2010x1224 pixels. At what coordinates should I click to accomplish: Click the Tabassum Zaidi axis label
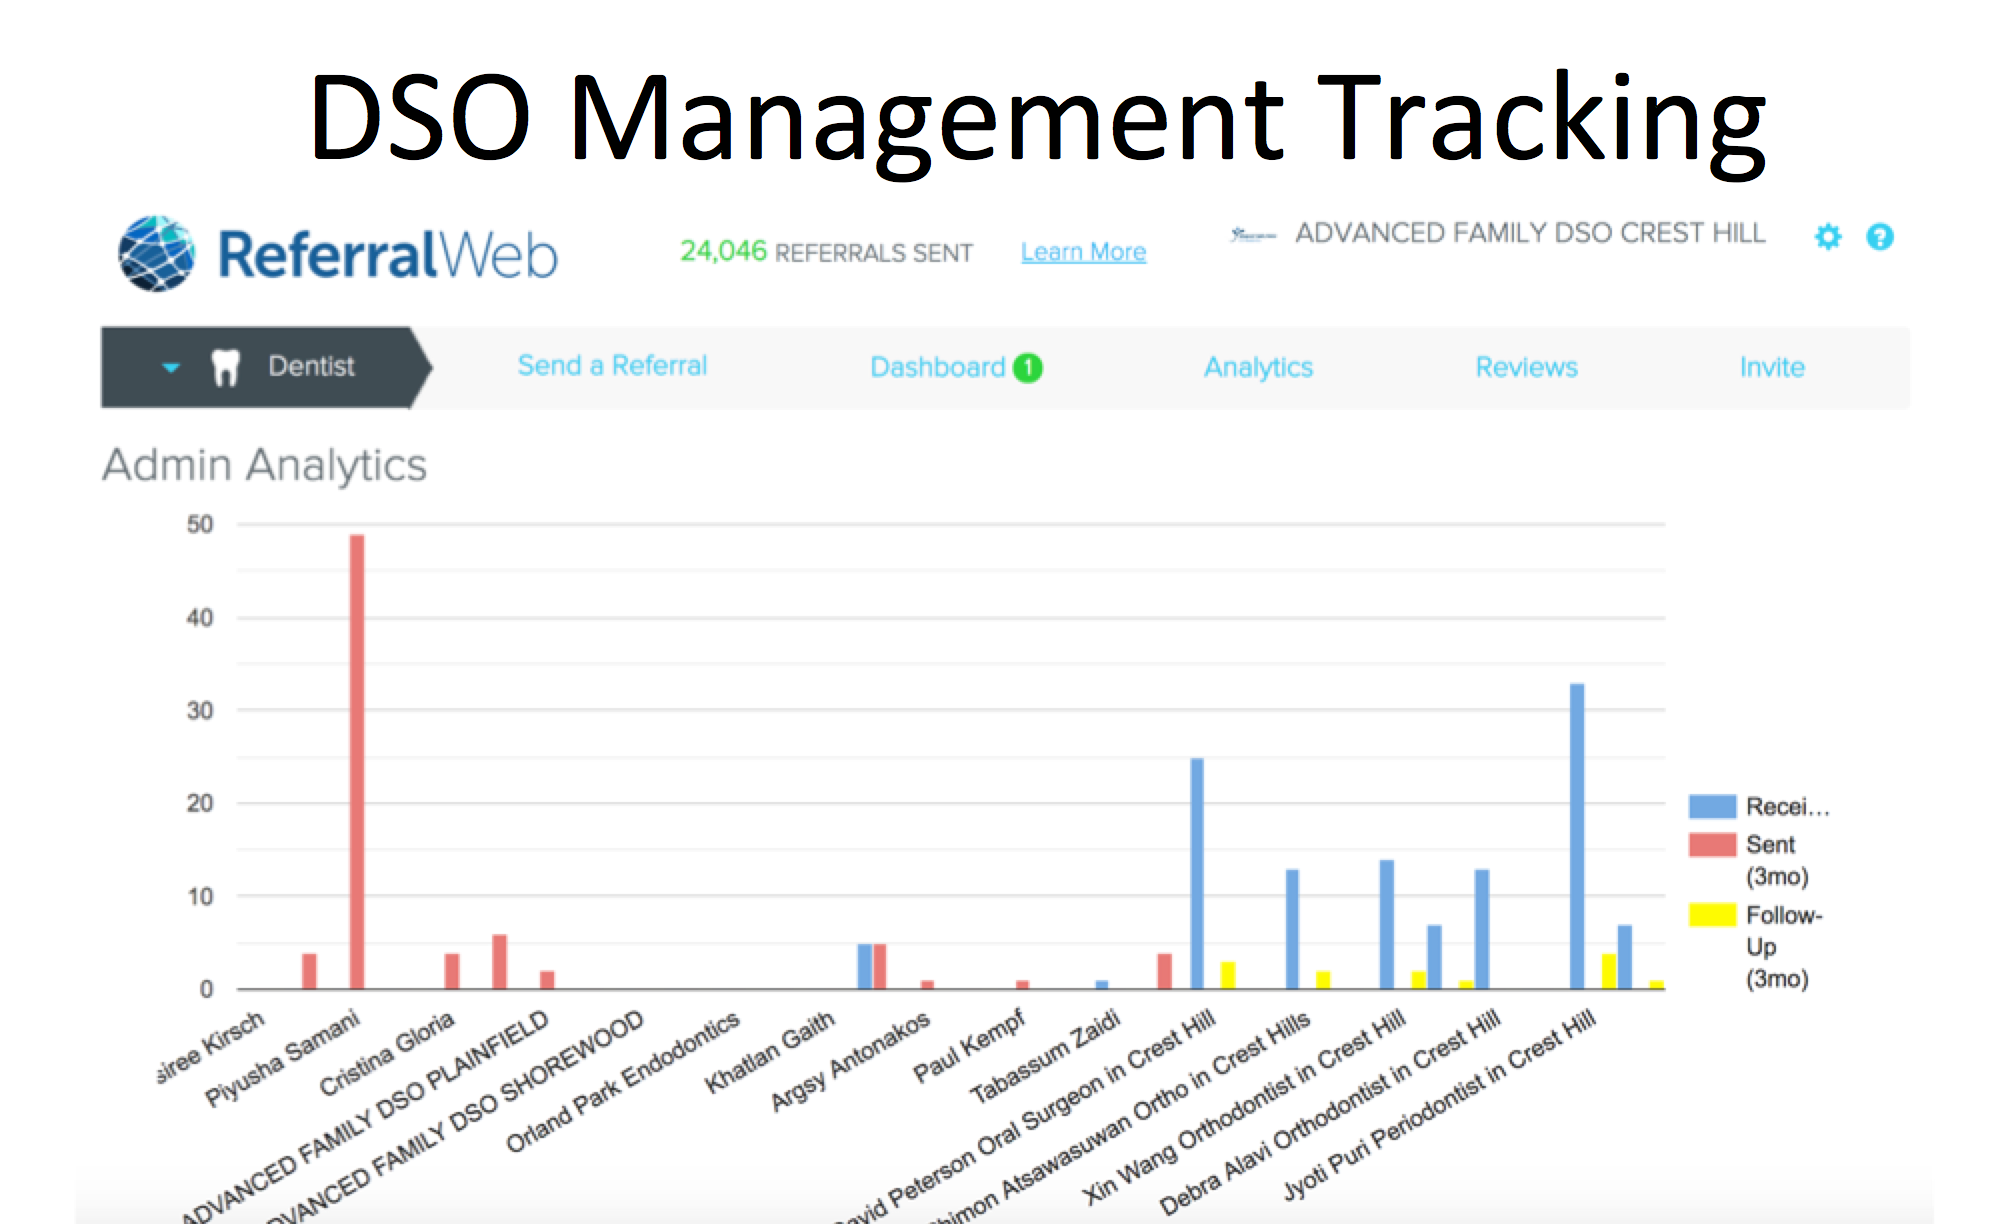point(1045,1057)
